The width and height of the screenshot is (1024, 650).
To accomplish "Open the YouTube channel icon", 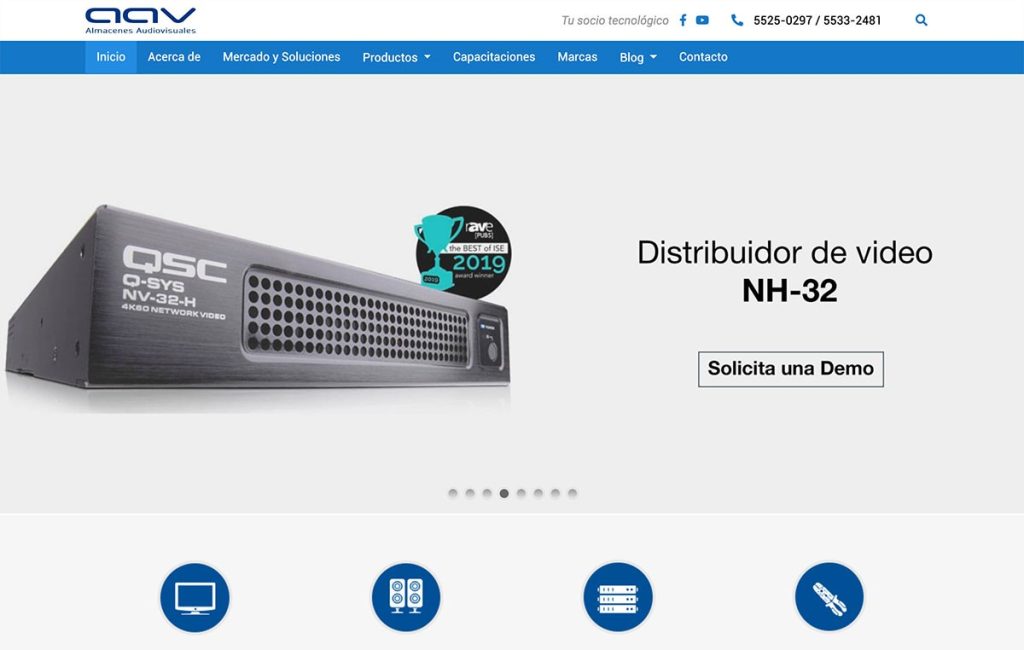I will (x=703, y=19).
